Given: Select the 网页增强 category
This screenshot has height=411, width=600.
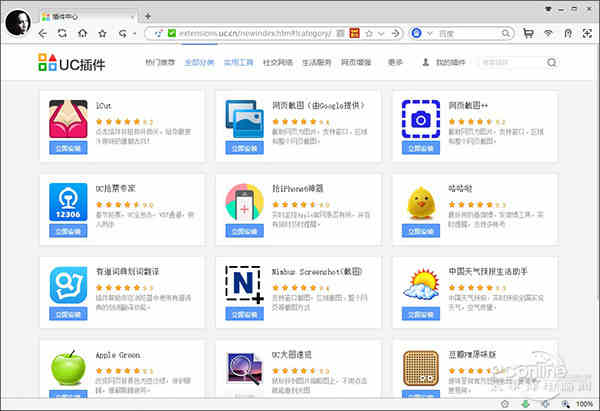Looking at the screenshot, I should click(356, 62).
